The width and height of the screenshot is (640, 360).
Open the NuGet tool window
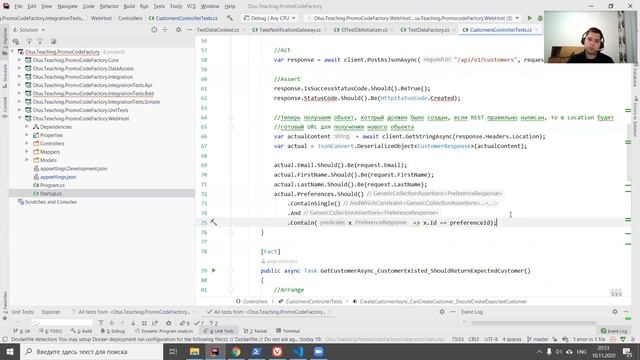pyautogui.click(x=255, y=331)
